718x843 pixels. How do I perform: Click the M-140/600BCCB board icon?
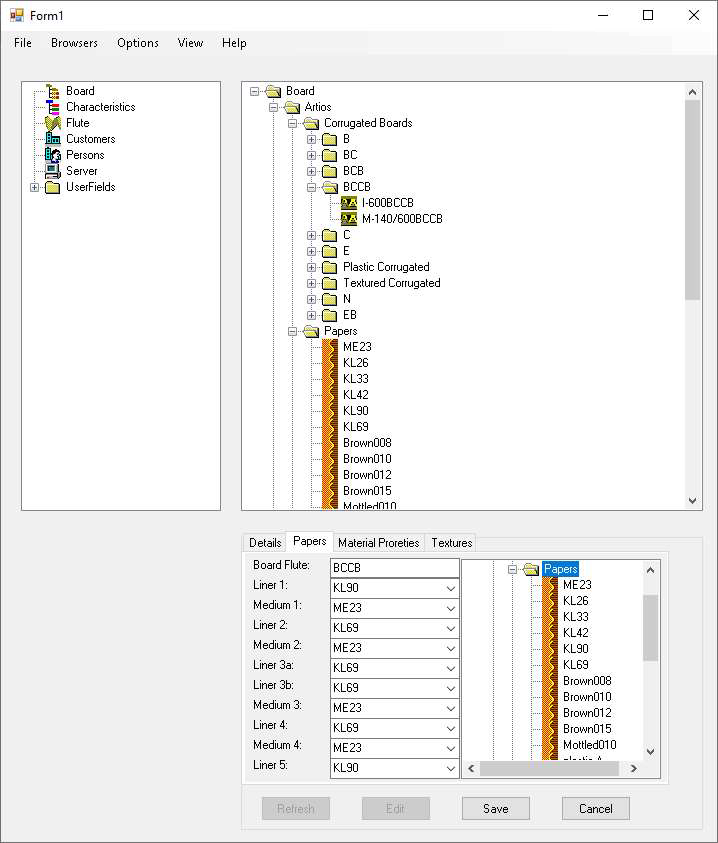coord(349,219)
